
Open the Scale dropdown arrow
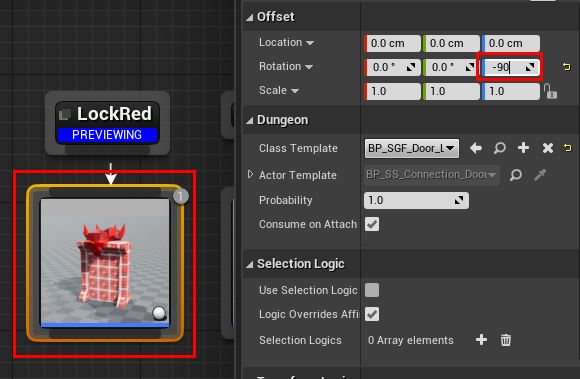click(x=295, y=91)
